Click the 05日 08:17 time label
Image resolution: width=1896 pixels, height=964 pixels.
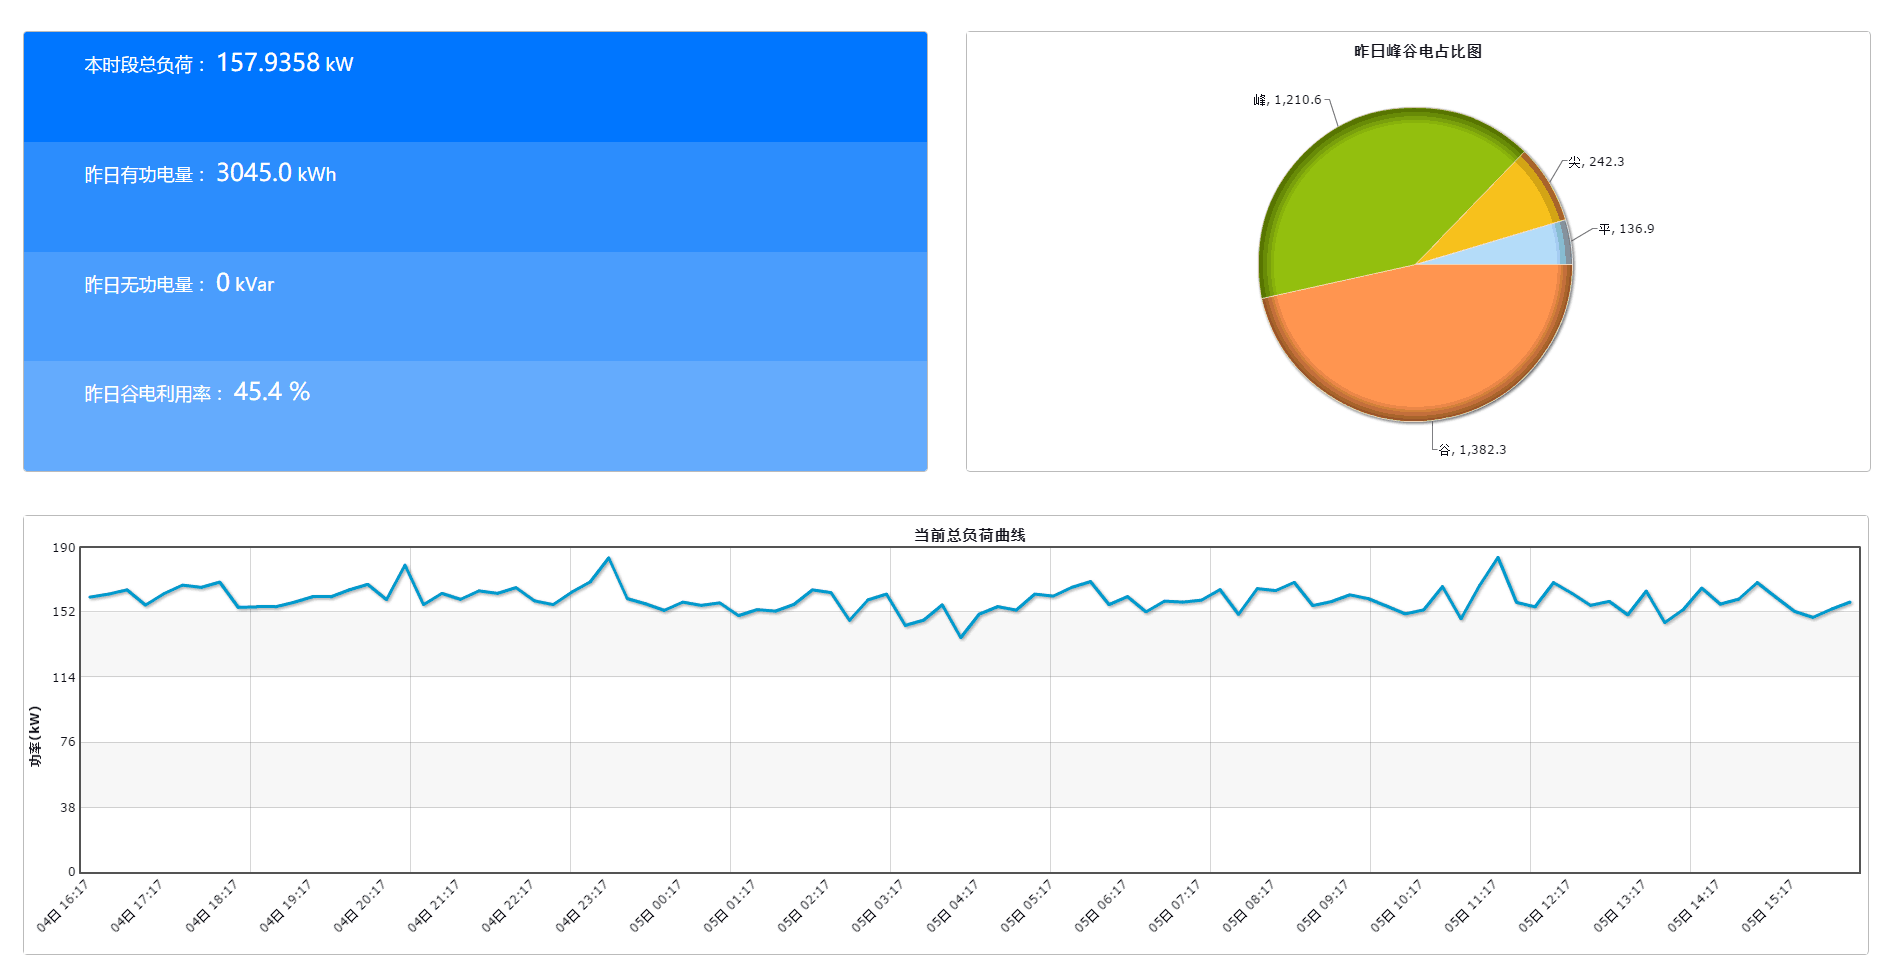(1249, 905)
